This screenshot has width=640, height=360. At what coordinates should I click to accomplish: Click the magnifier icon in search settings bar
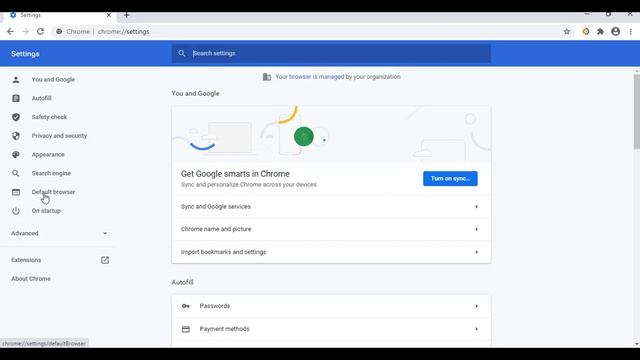click(x=182, y=53)
